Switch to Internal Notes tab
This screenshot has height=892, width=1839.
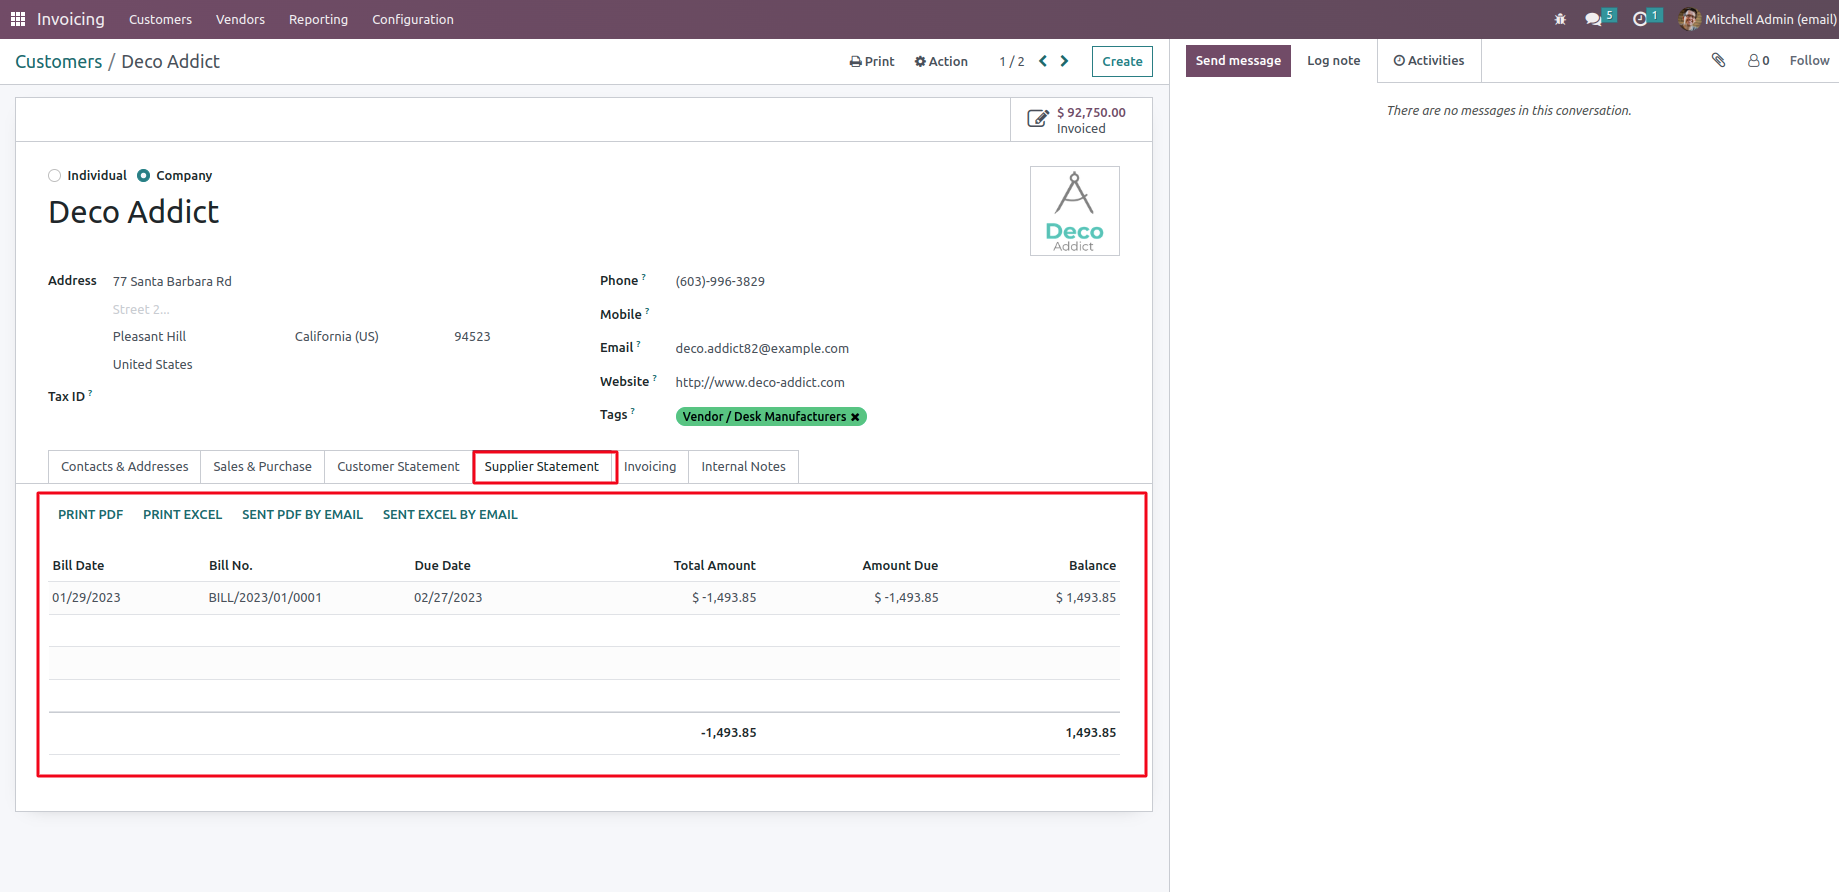744,467
